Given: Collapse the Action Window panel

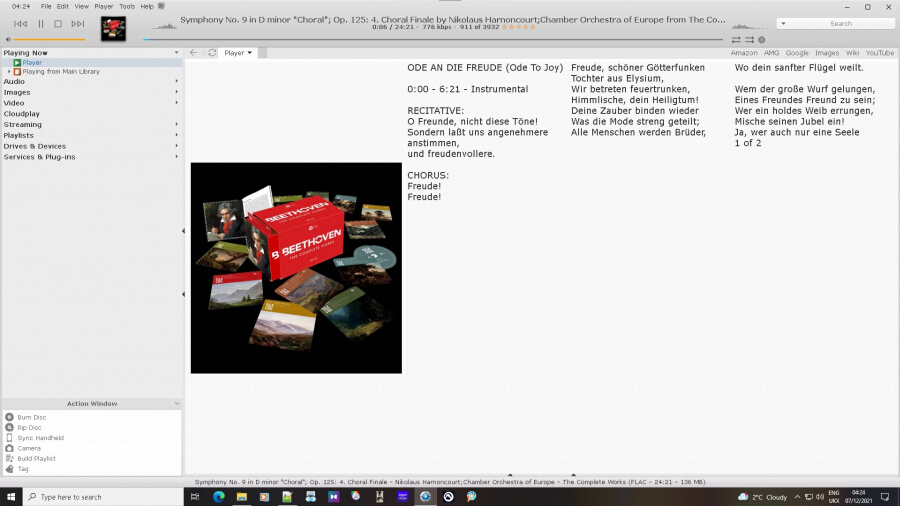Looking at the screenshot, I should coord(176,404).
